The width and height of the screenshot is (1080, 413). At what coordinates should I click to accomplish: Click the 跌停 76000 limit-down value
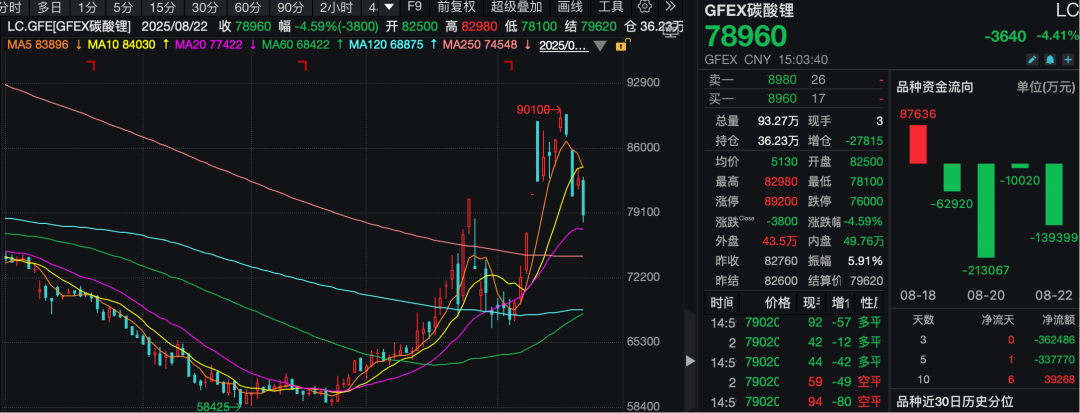pos(865,202)
